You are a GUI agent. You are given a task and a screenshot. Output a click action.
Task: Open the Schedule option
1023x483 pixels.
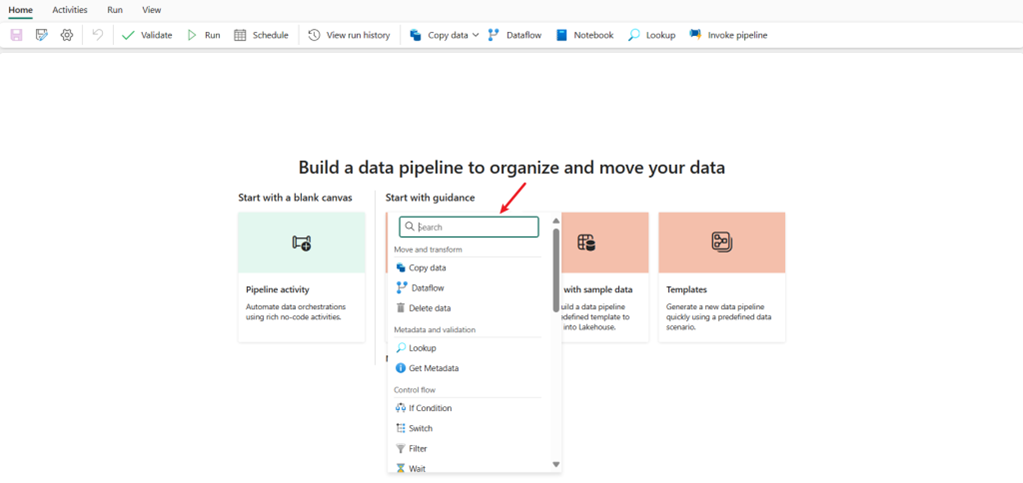(x=261, y=35)
